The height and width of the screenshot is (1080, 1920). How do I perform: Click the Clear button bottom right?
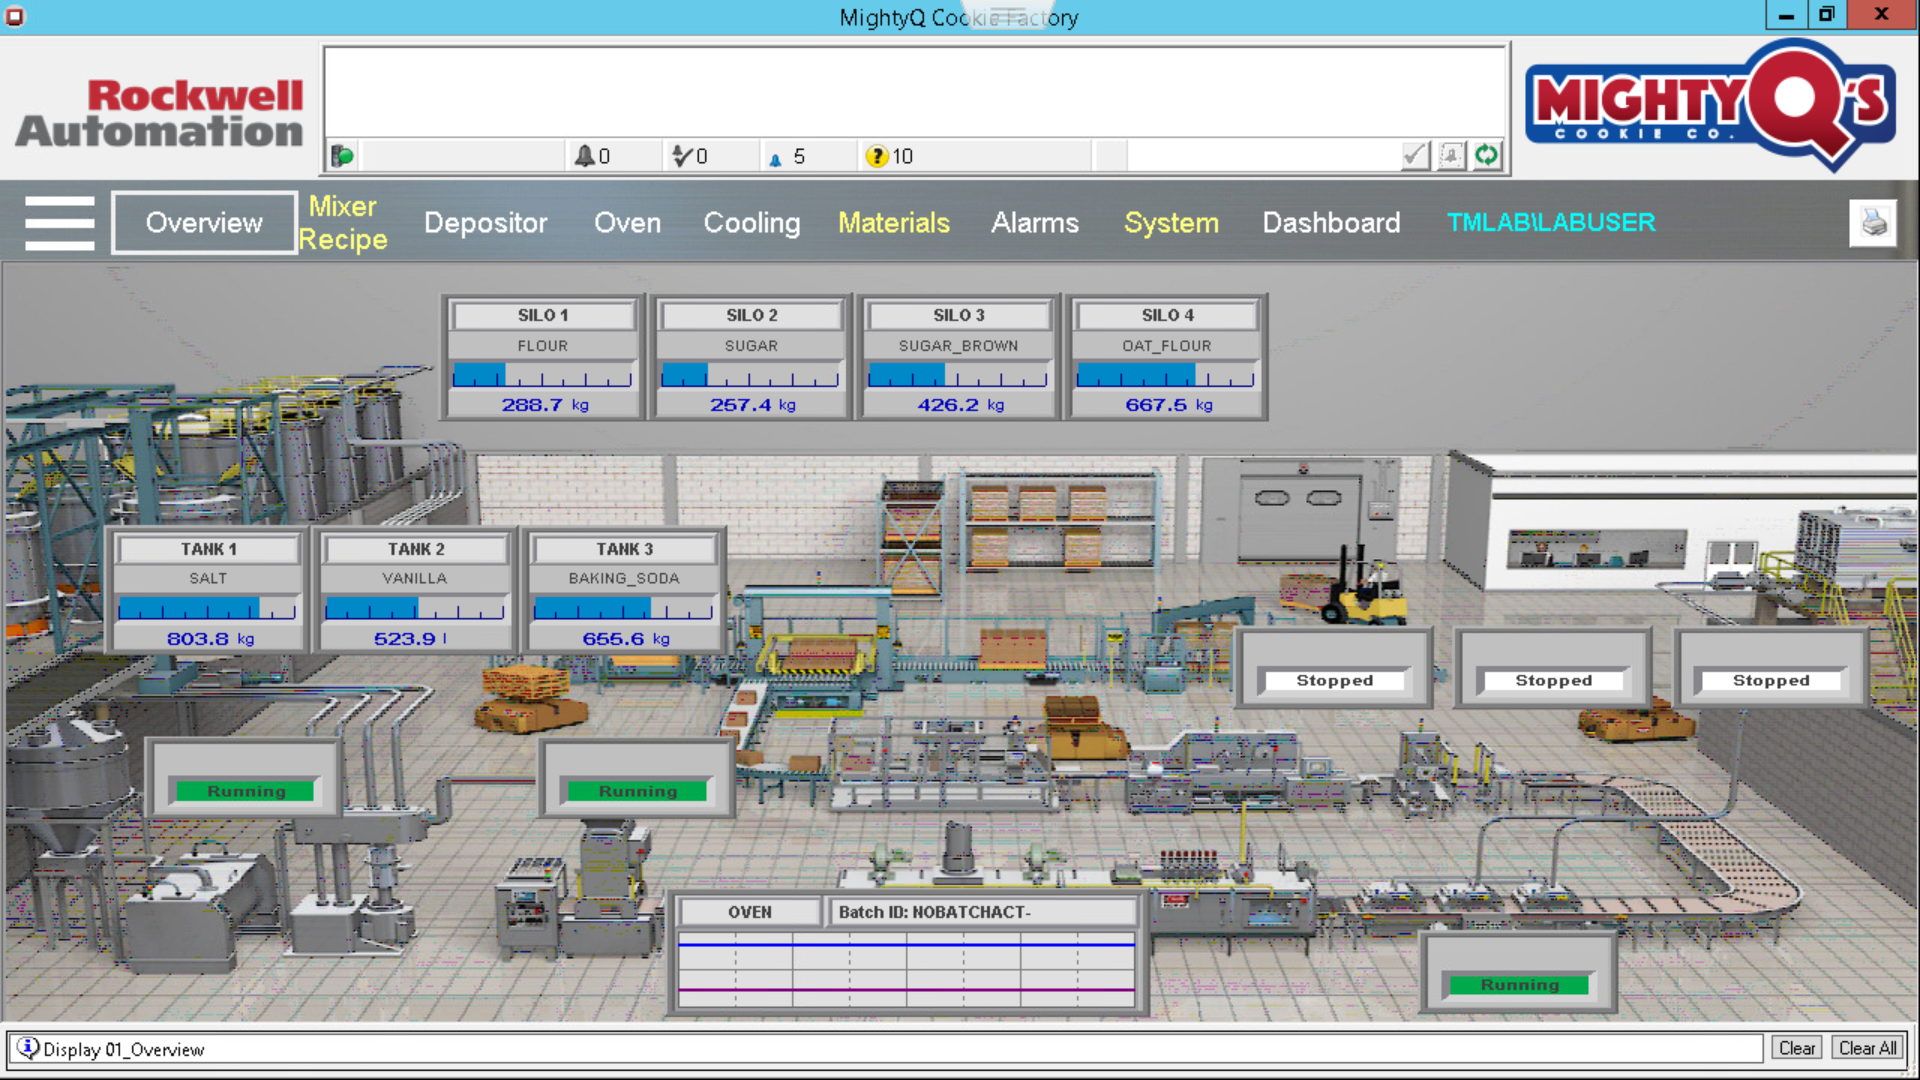[1796, 1048]
